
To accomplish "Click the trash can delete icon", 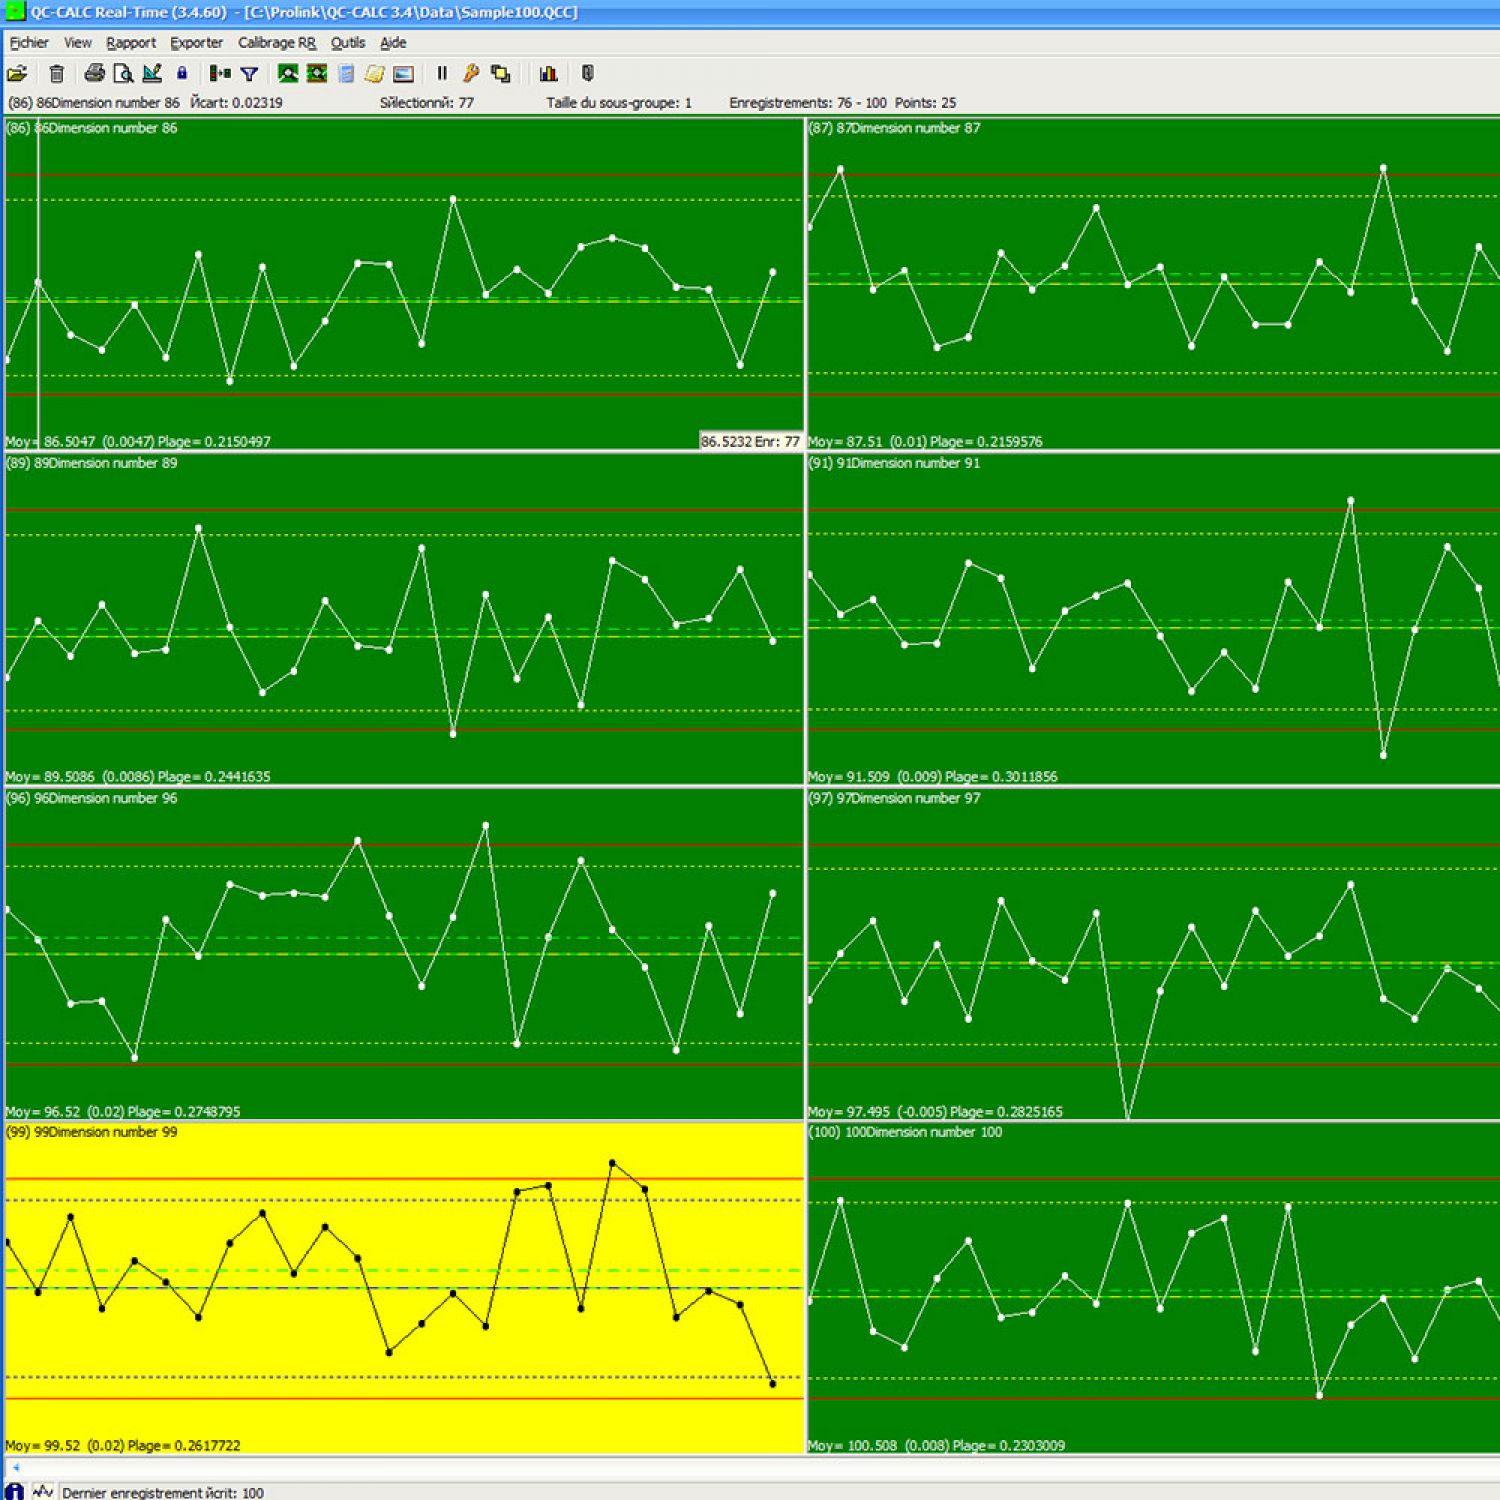I will pyautogui.click(x=57, y=73).
